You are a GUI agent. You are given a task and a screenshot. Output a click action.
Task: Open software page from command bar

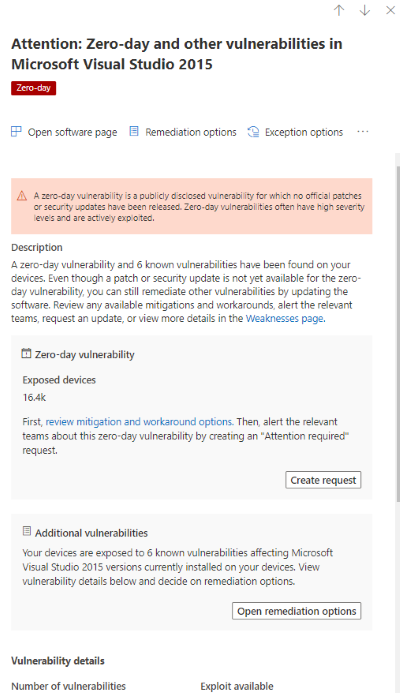click(x=72, y=132)
